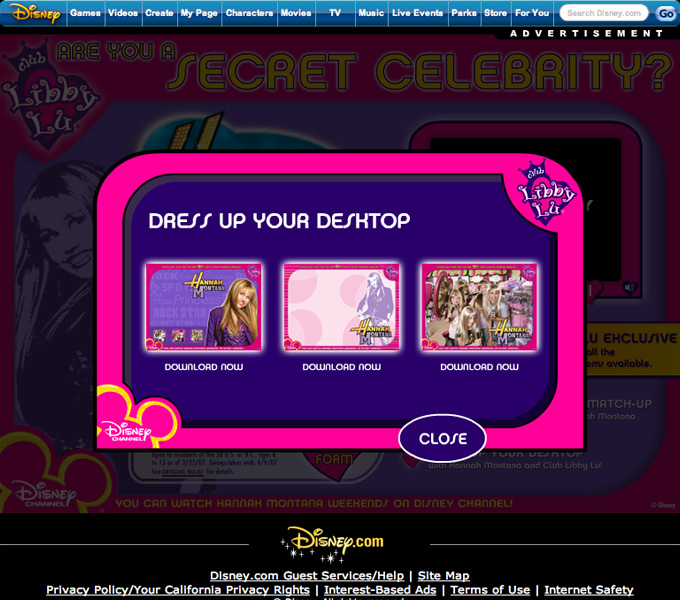The image size is (680, 600).
Task: Open Disney.com Guest Services/Help link
Action: [307, 576]
